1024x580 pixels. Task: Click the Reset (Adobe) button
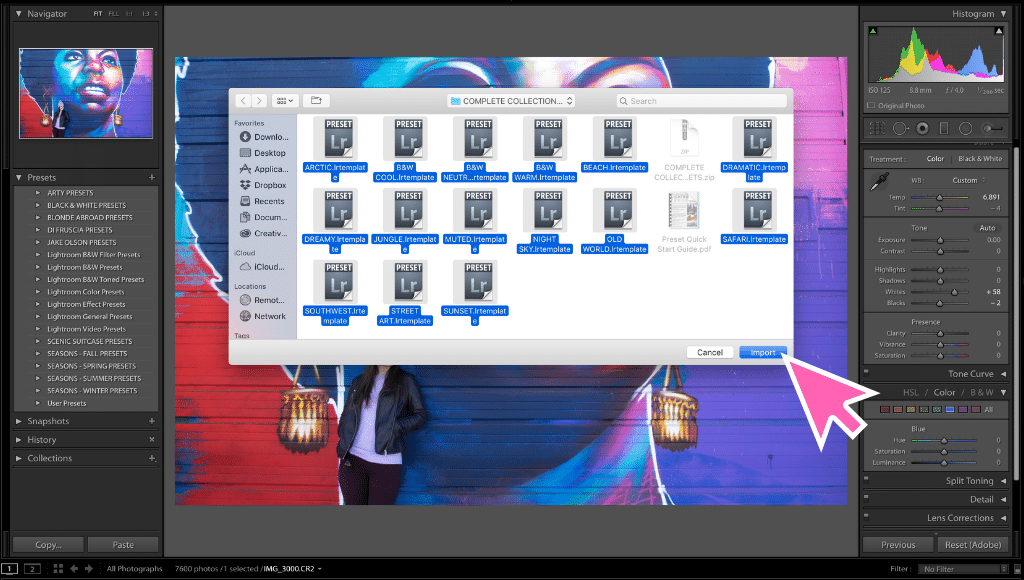[972, 545]
